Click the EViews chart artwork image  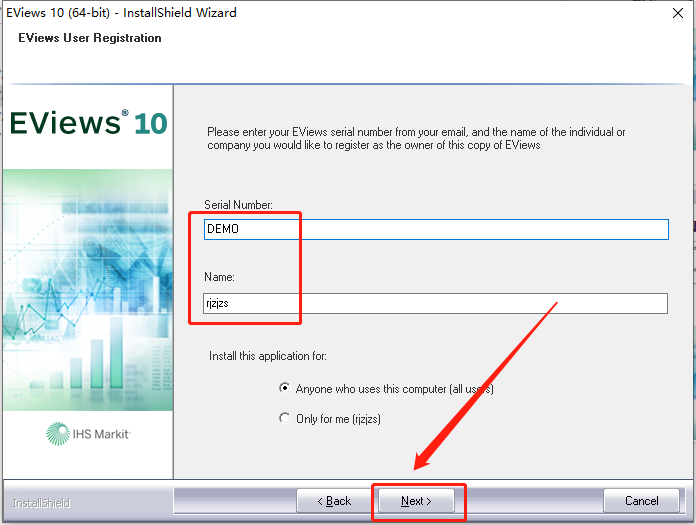click(x=88, y=290)
